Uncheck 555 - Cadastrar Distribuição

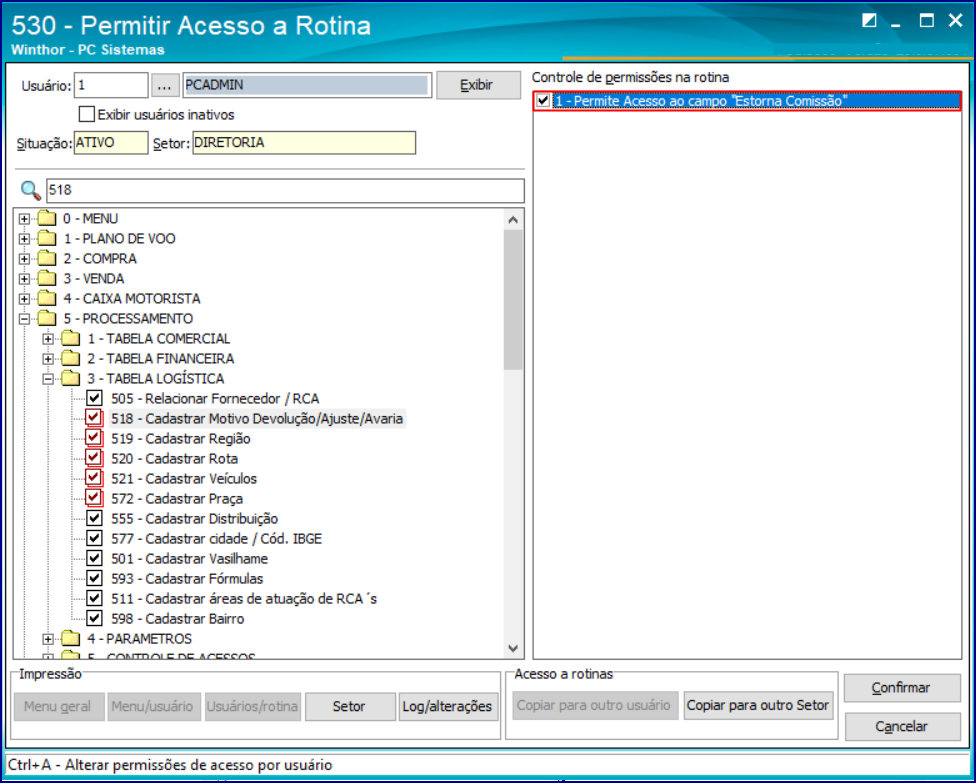[x=94, y=518]
